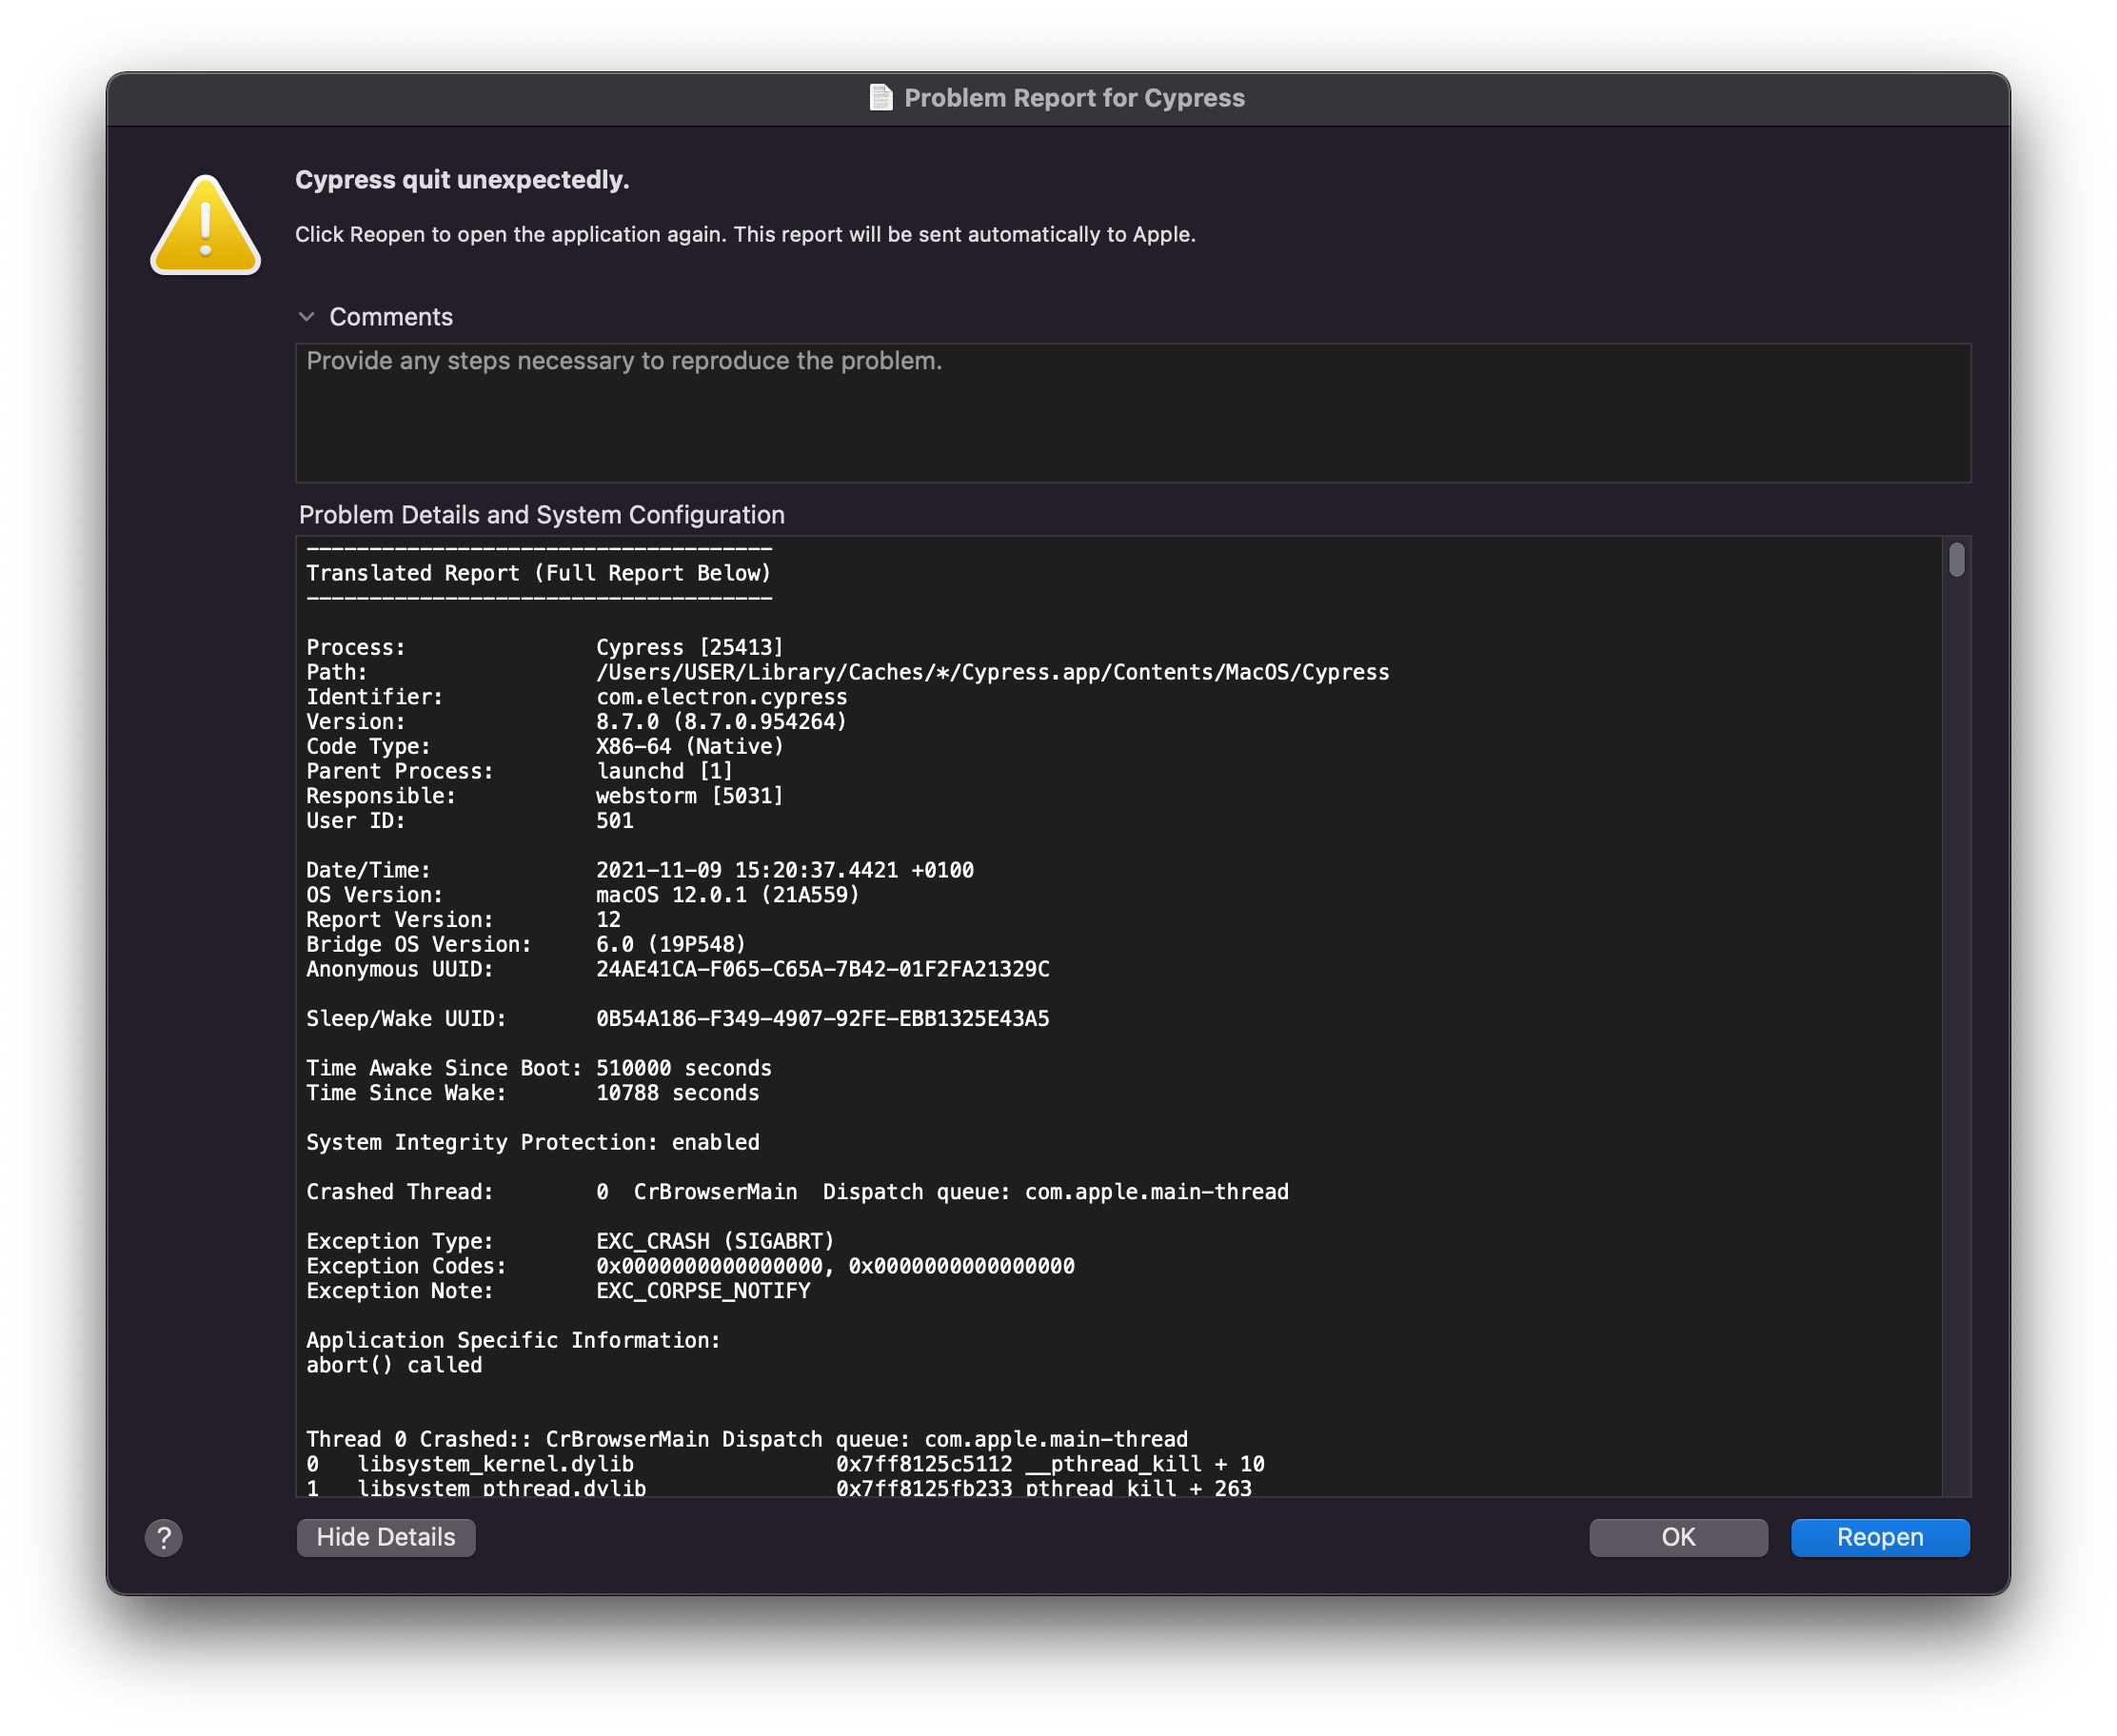Click the Crashed Thread entry

coord(796,1190)
